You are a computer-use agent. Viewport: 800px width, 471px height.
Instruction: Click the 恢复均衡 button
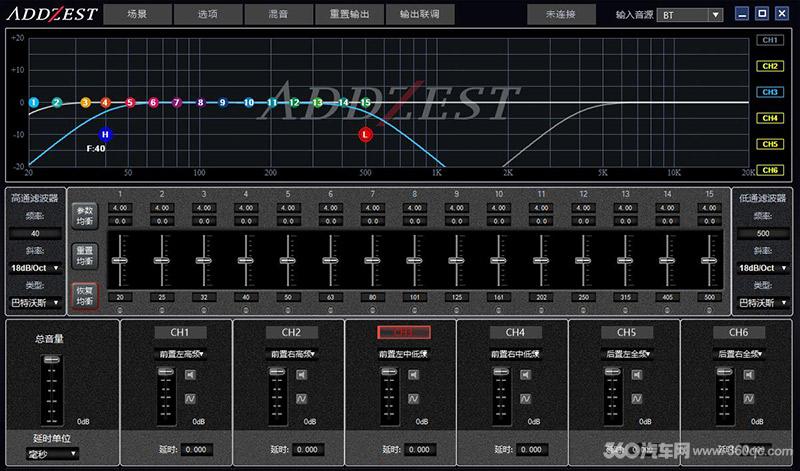pyautogui.click(x=84, y=296)
